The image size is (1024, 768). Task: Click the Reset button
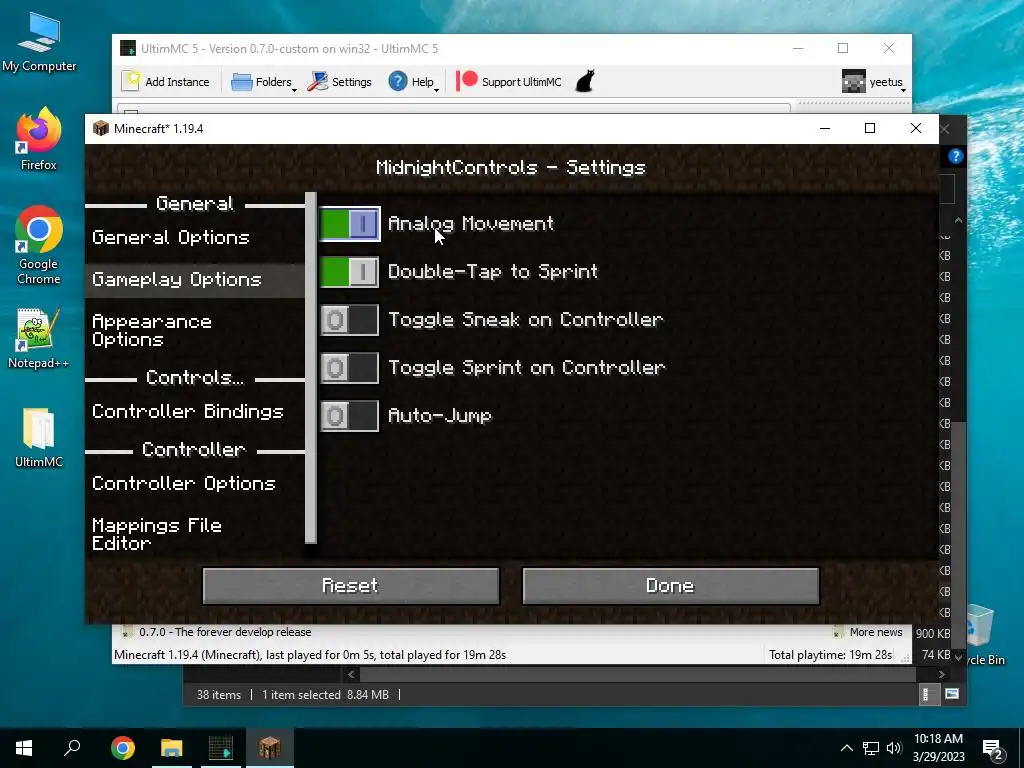click(x=351, y=586)
